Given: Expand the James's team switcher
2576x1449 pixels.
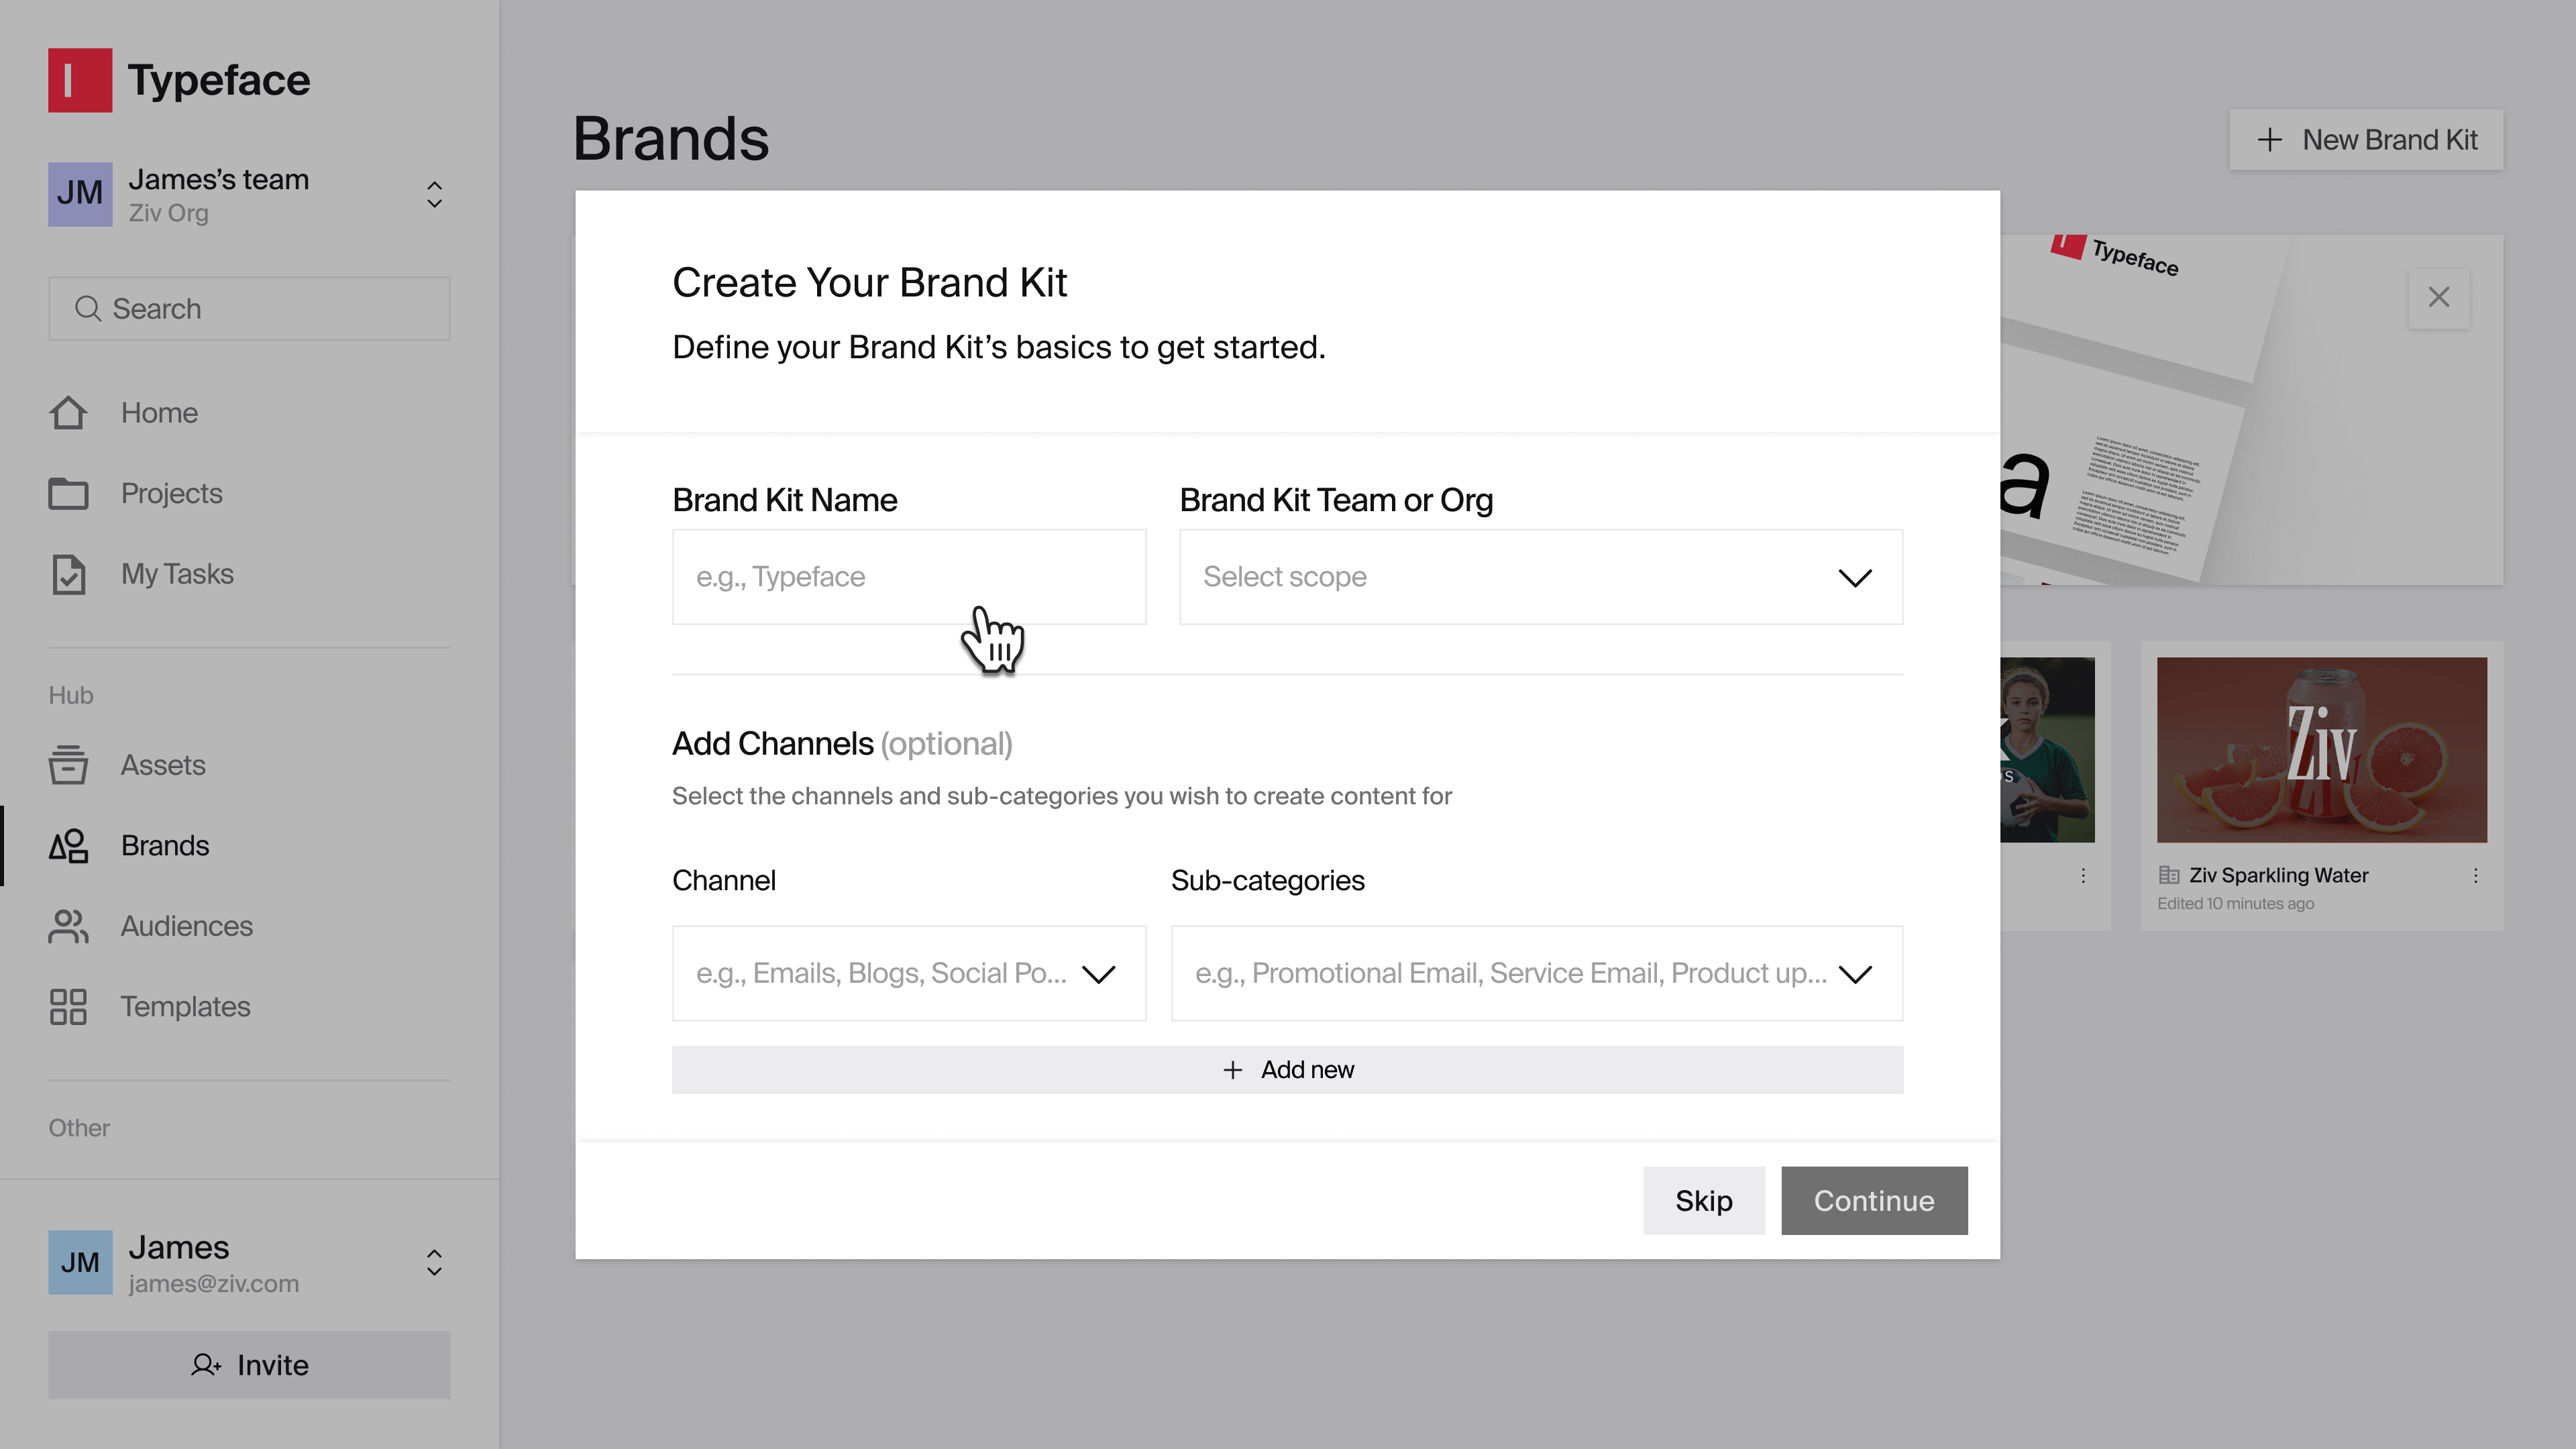Looking at the screenshot, I should pyautogui.click(x=434, y=195).
